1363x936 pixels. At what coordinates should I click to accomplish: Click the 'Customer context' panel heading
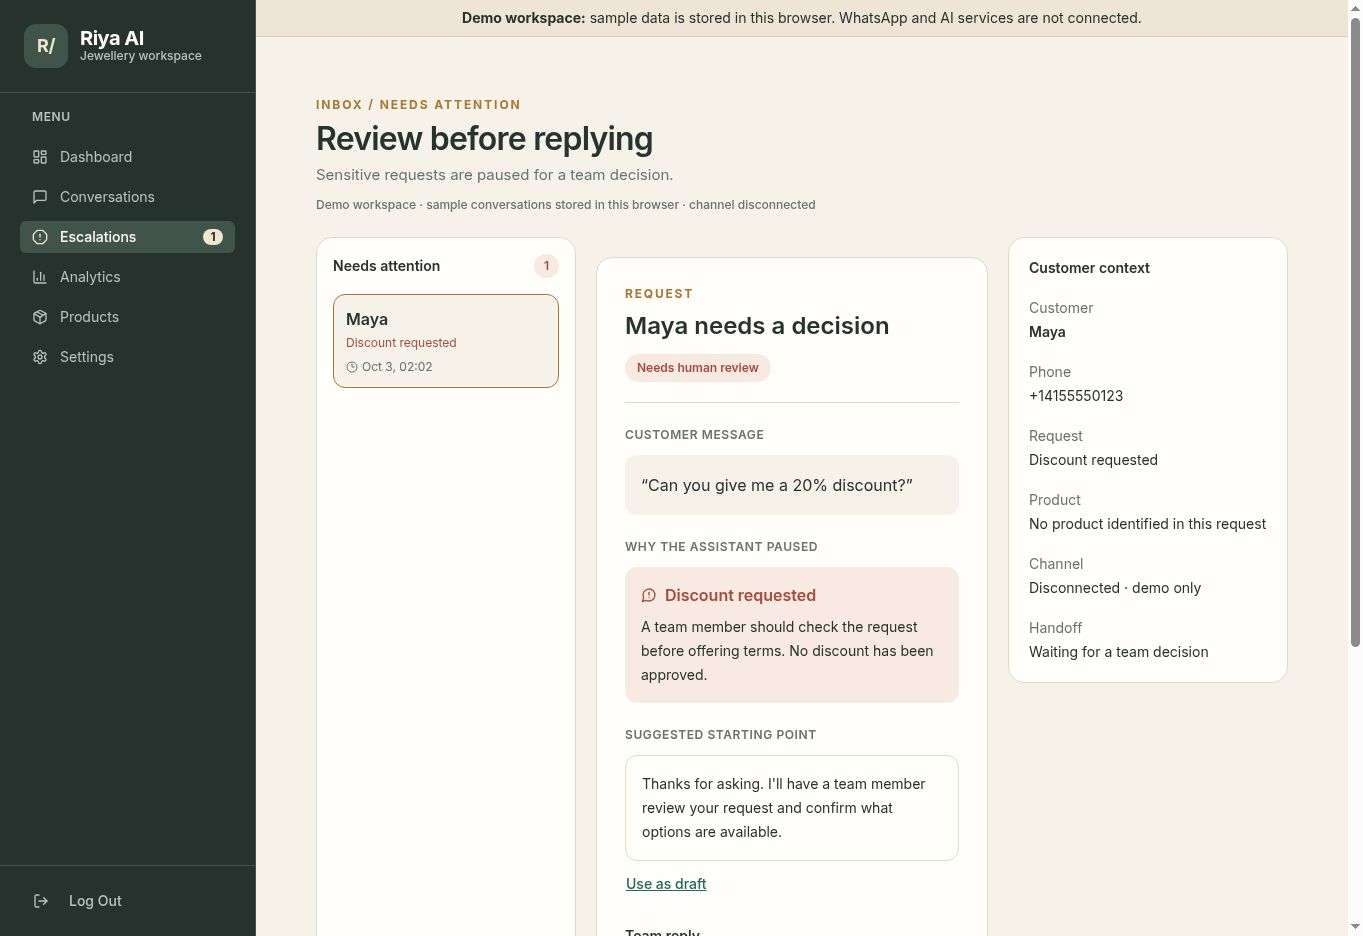(1089, 268)
